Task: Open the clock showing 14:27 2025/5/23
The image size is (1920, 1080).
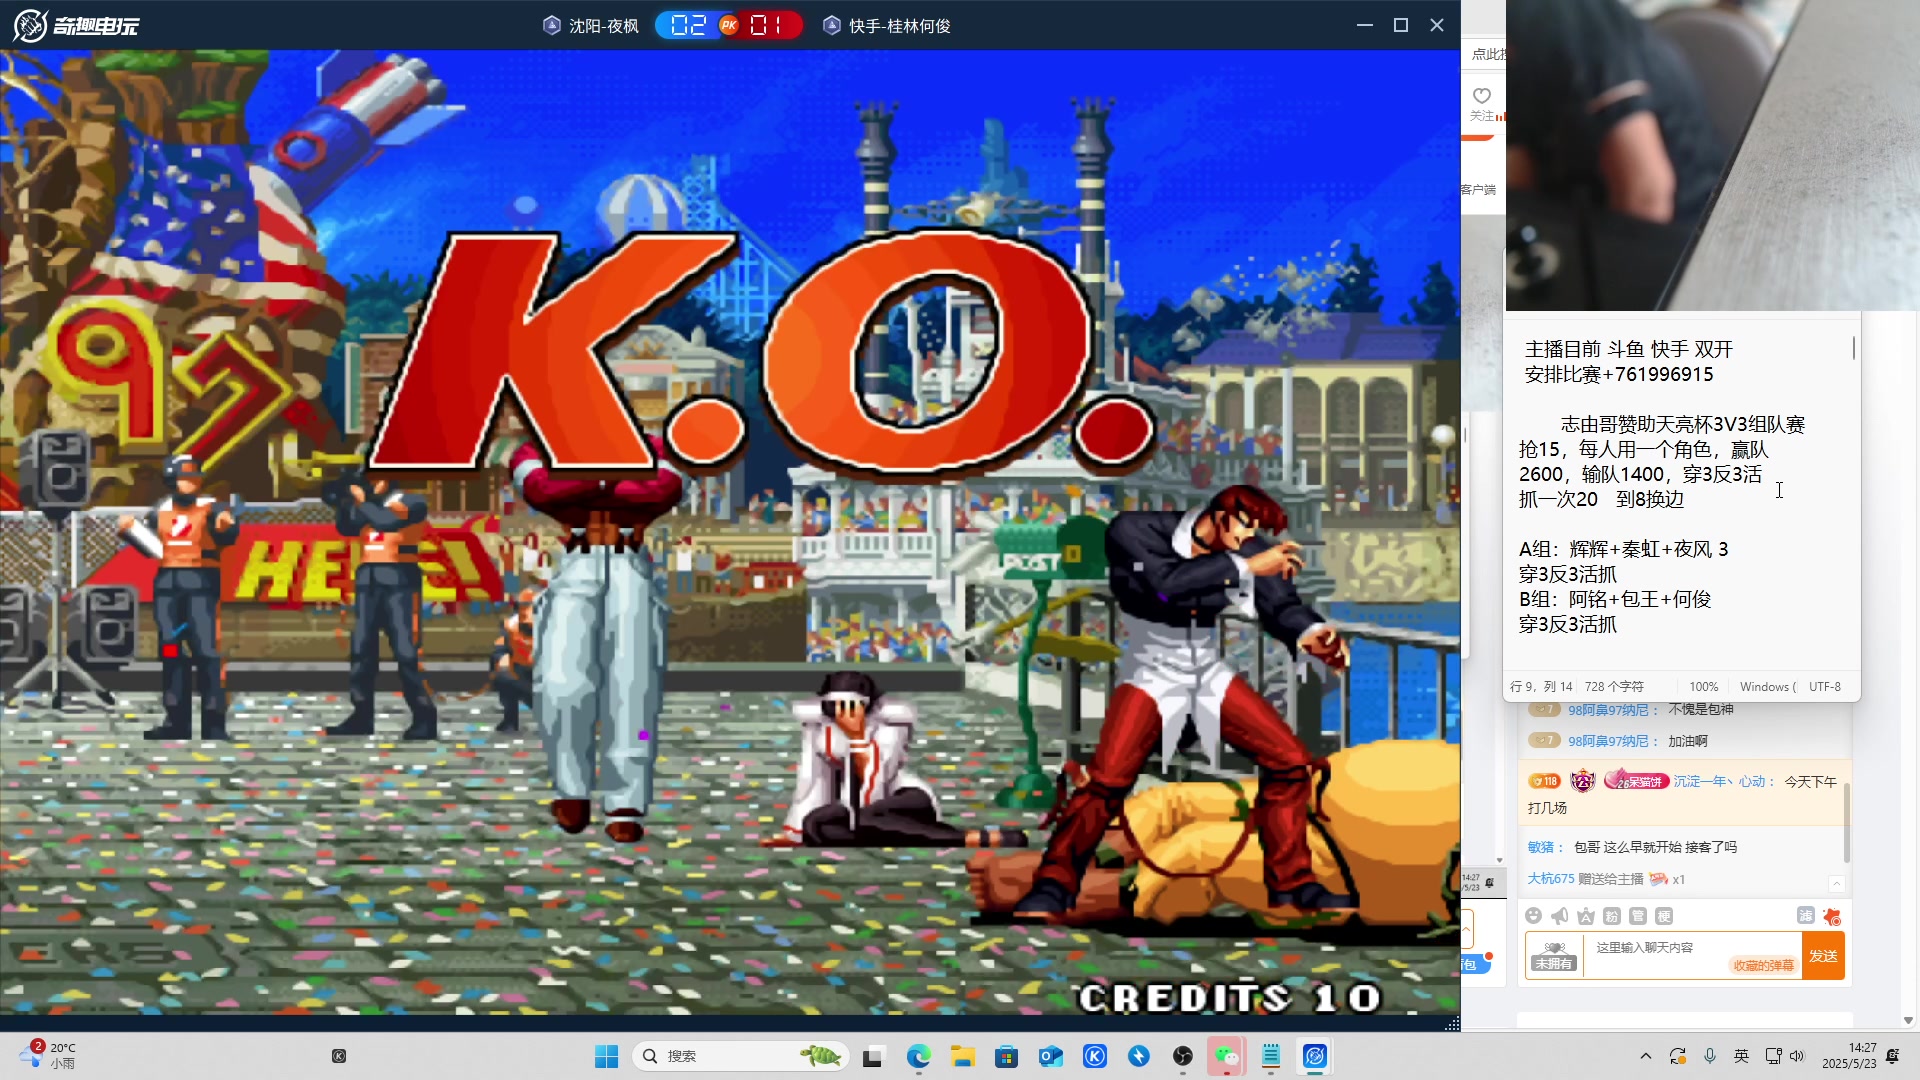Action: [x=1848, y=1055]
